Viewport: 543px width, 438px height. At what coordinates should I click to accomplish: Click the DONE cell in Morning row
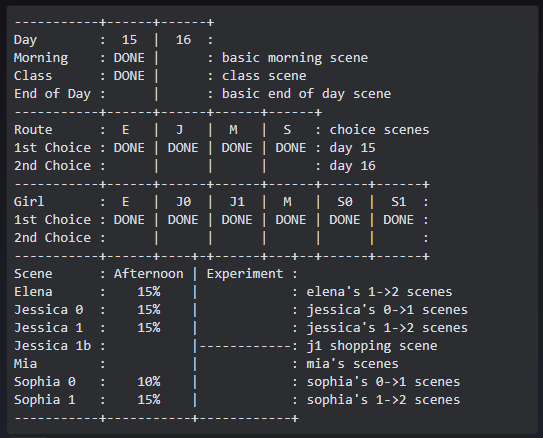[129, 58]
